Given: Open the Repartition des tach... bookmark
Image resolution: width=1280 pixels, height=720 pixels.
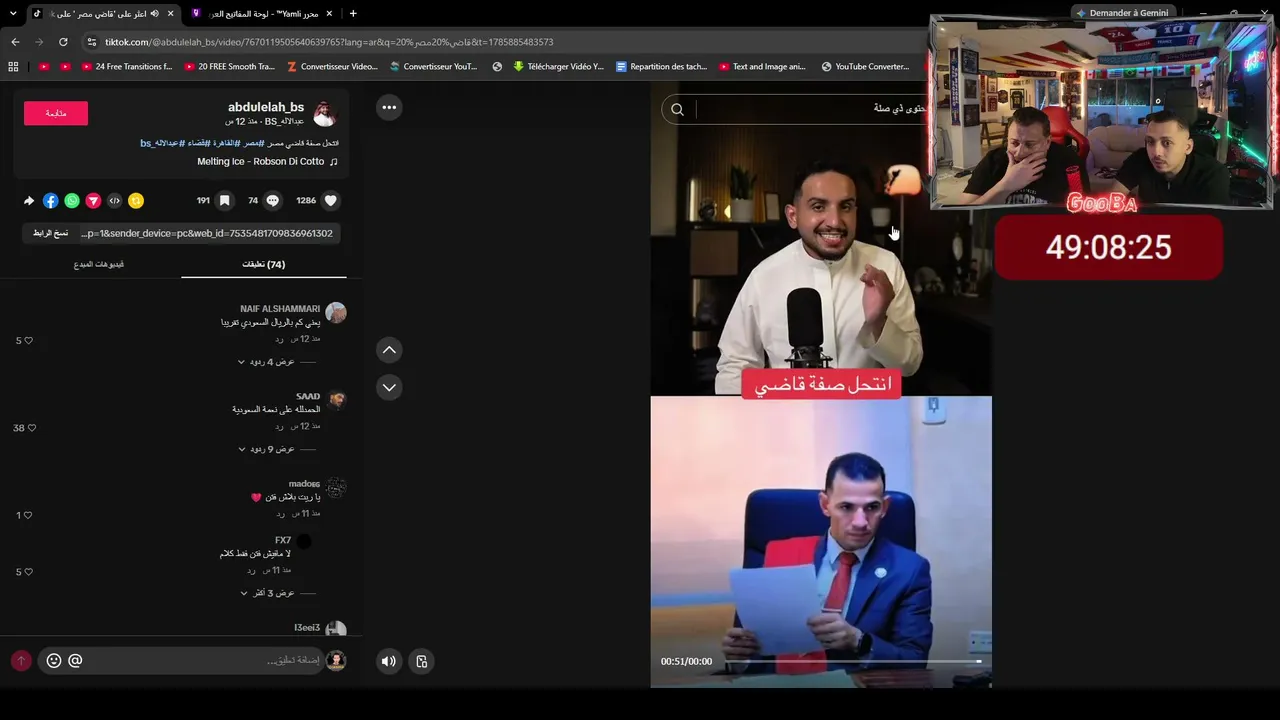Looking at the screenshot, I should [x=662, y=67].
